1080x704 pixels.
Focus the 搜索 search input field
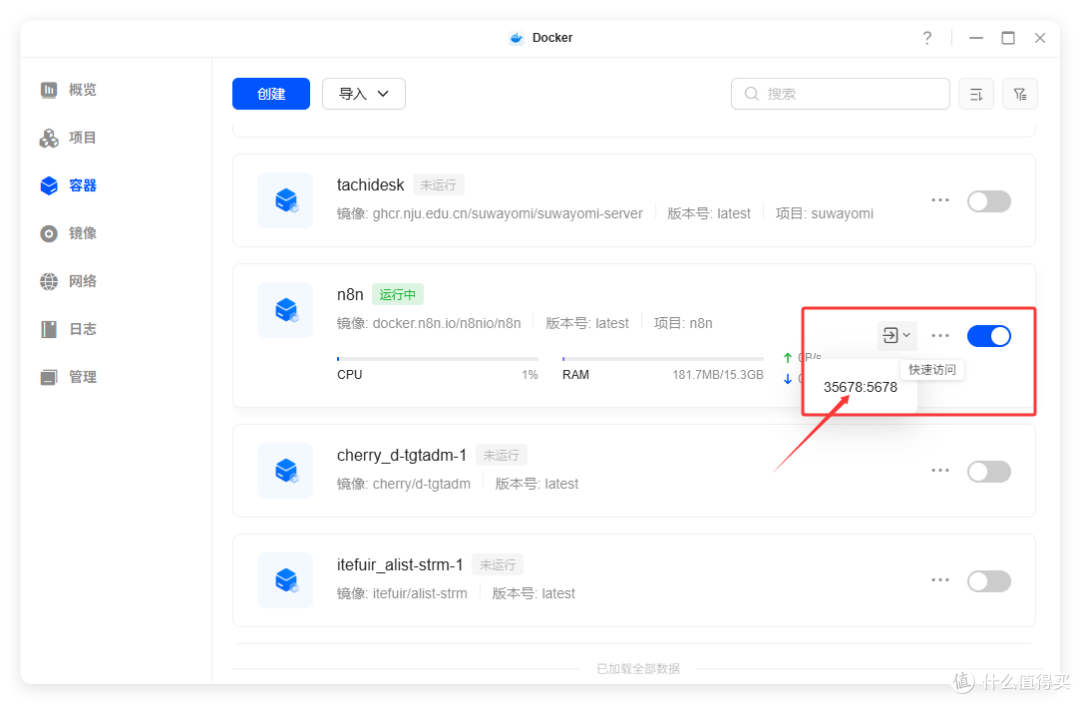(840, 94)
